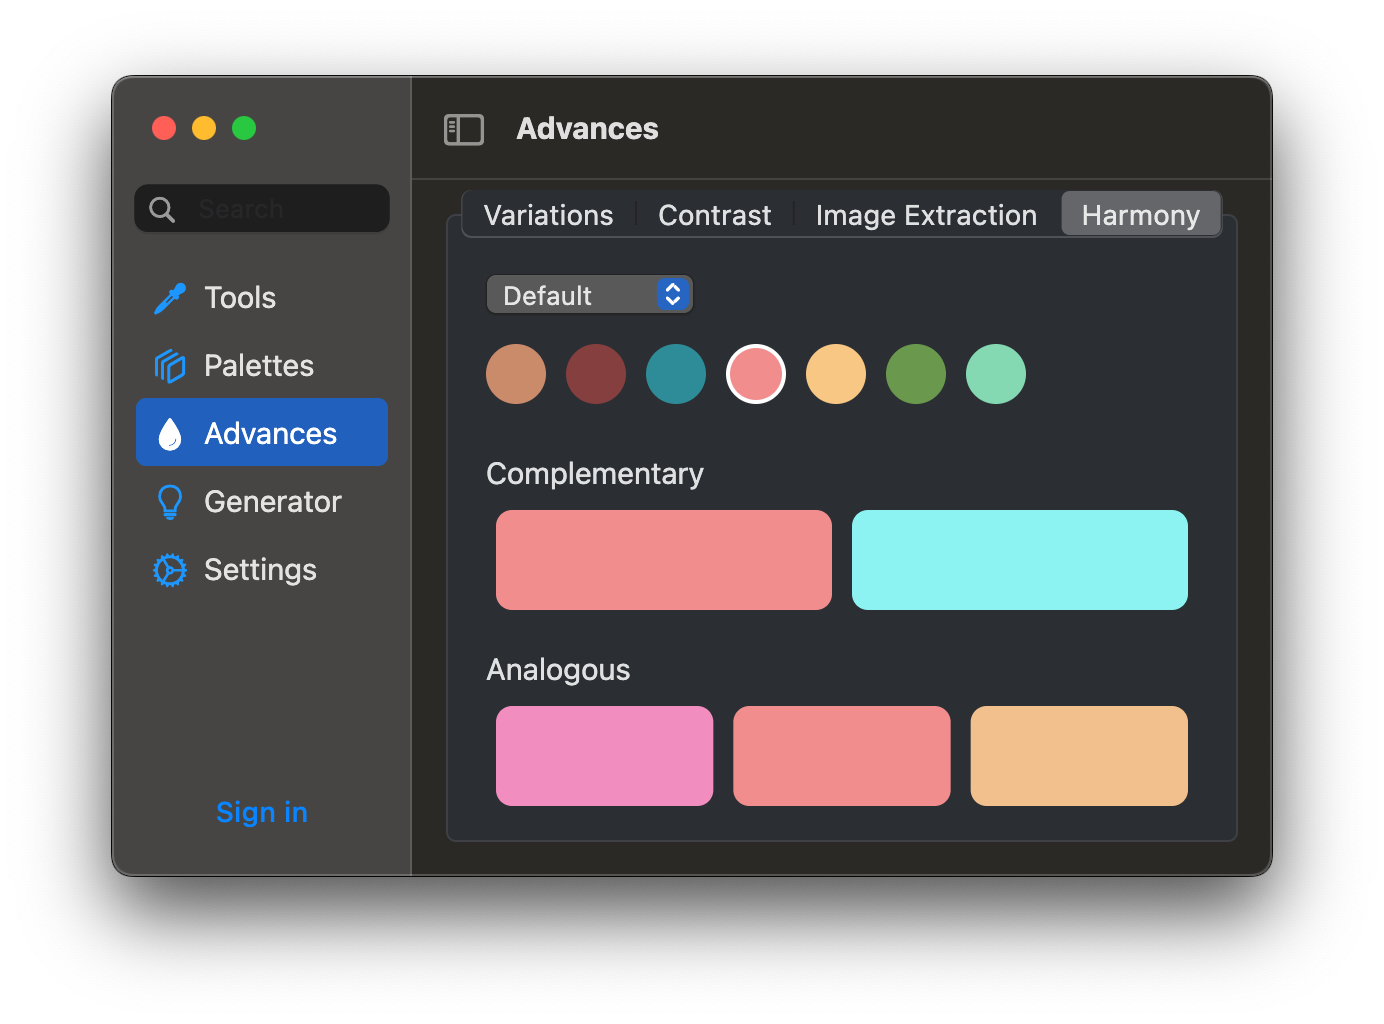This screenshot has width=1384, height=1024.
Task: Switch to the Variations tab
Action: (548, 215)
